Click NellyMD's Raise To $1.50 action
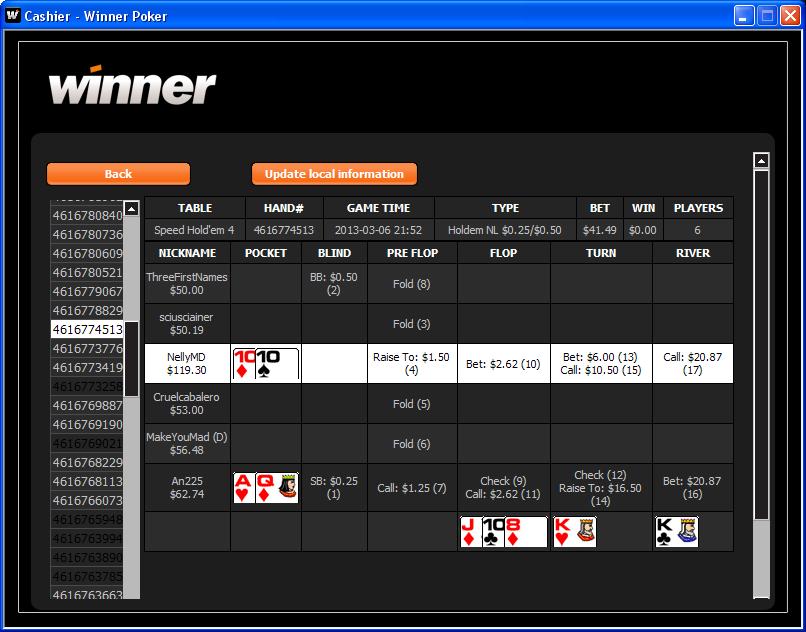The width and height of the screenshot is (806, 632). click(412, 364)
